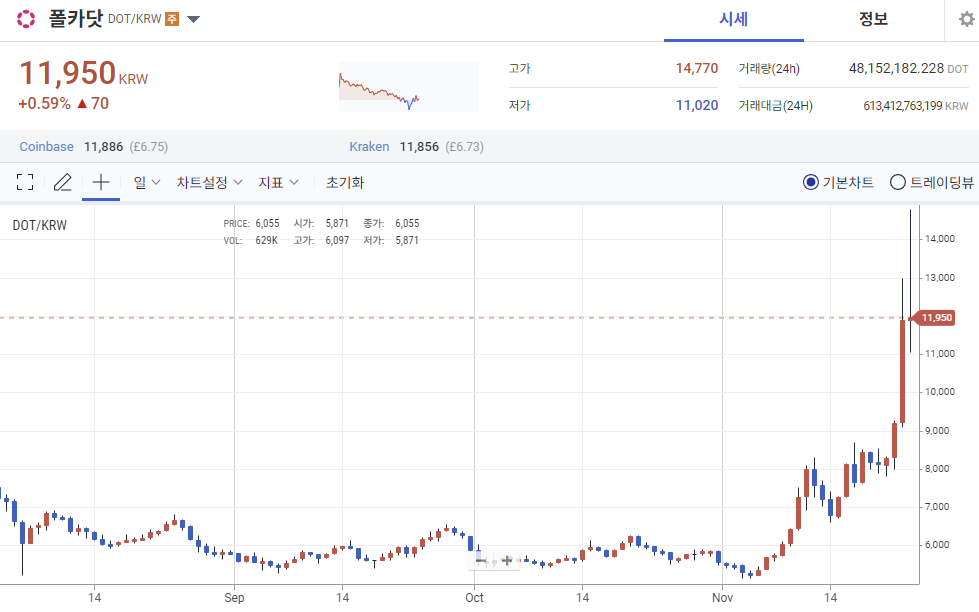Open the Kraken price link
The width and height of the screenshot is (979, 612).
point(369,147)
